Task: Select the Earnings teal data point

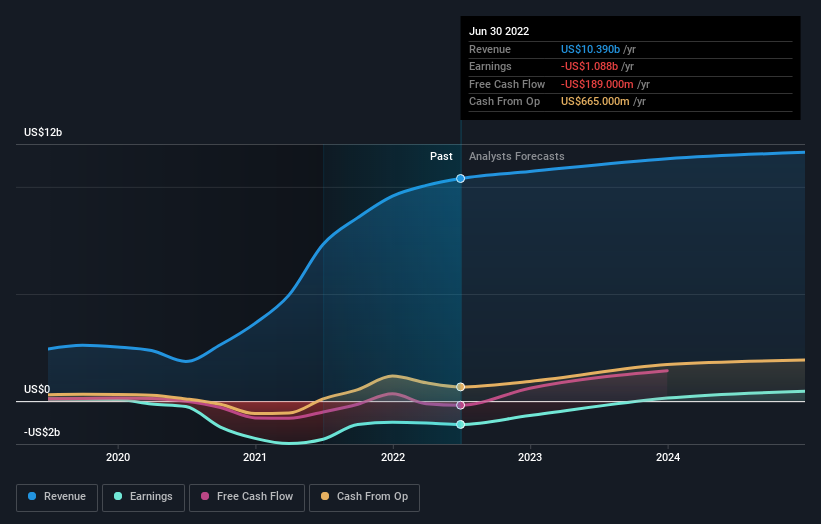Action: pos(460,425)
